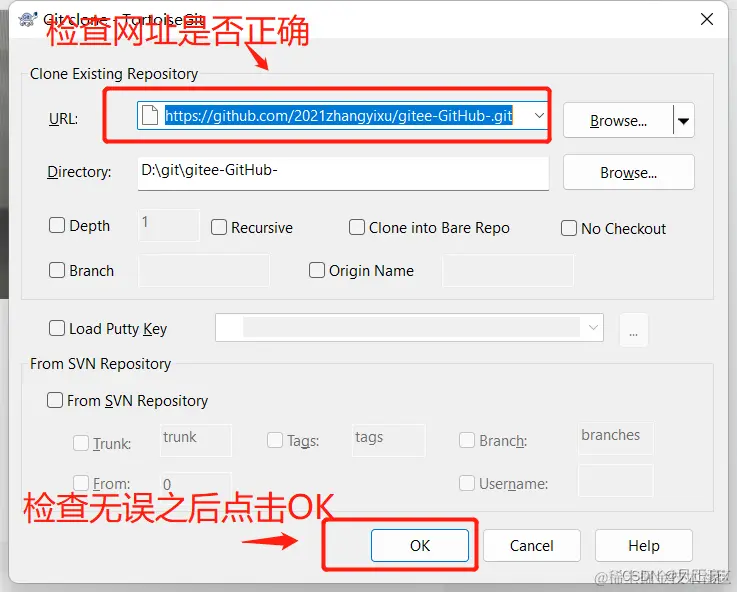Screen dimensions: 737x592
Task: Expand the URL history dropdown
Action: tap(539, 116)
